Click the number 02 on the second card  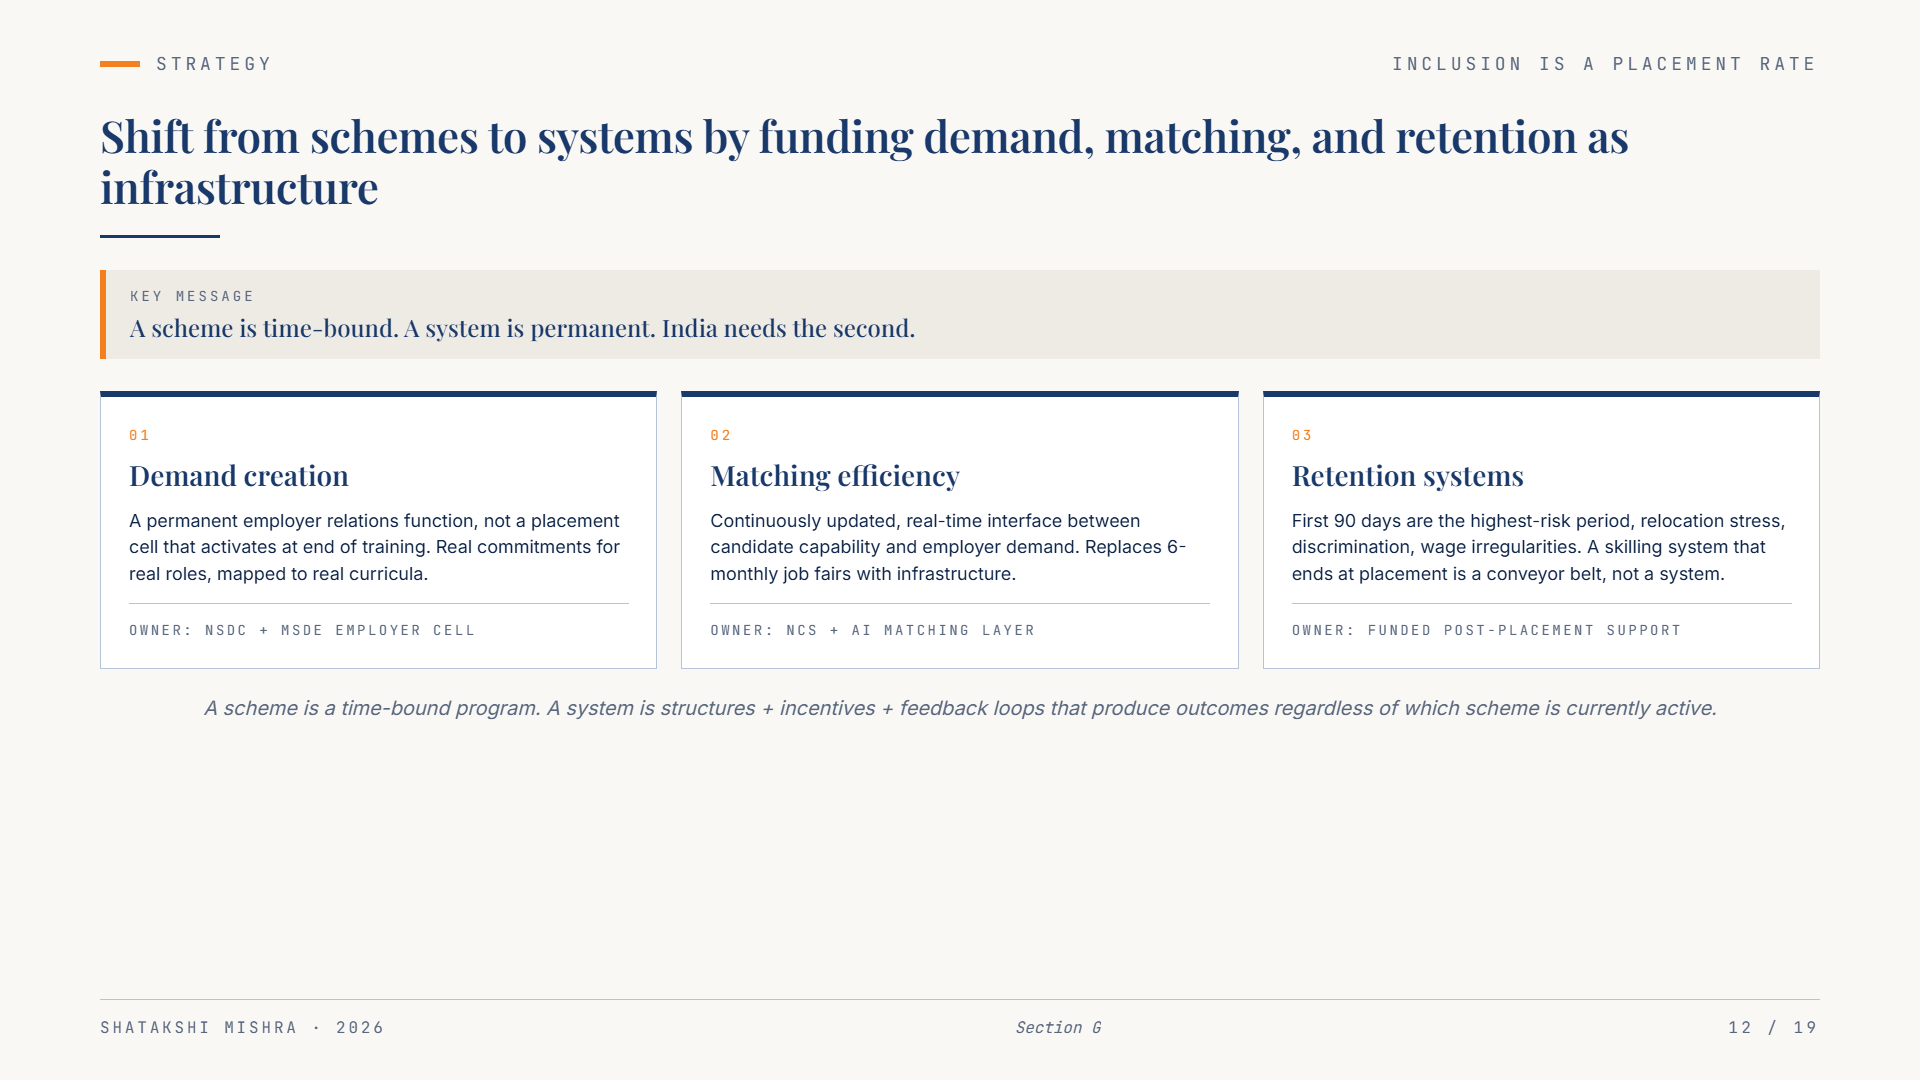pos(721,435)
